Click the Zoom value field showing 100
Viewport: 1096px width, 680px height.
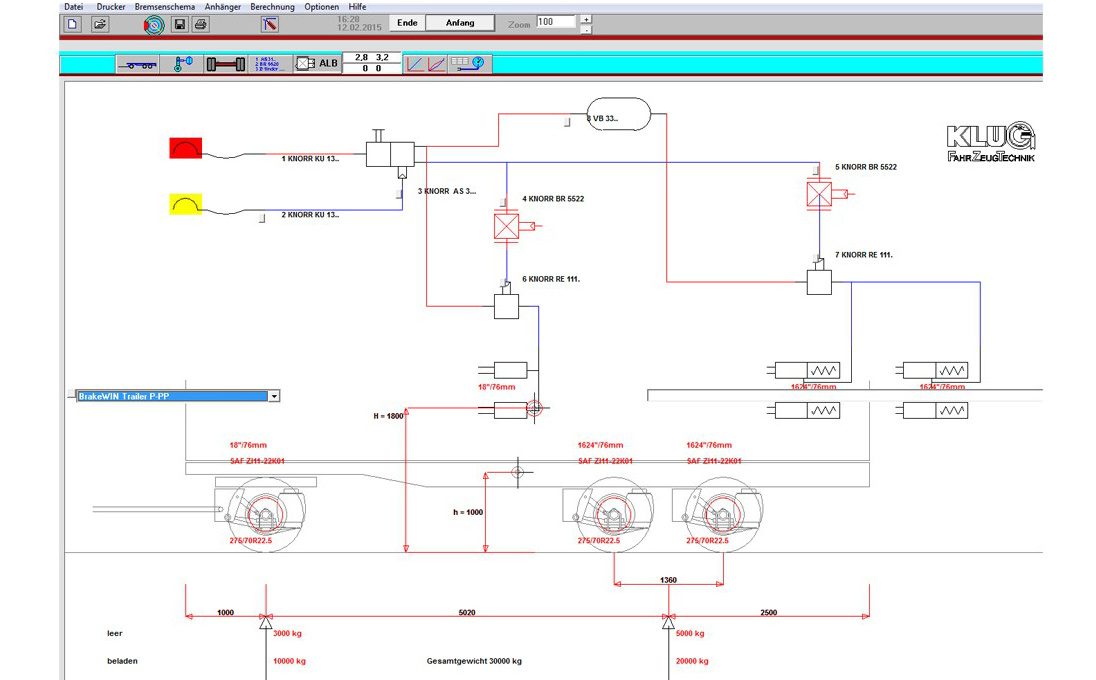[x=556, y=22]
